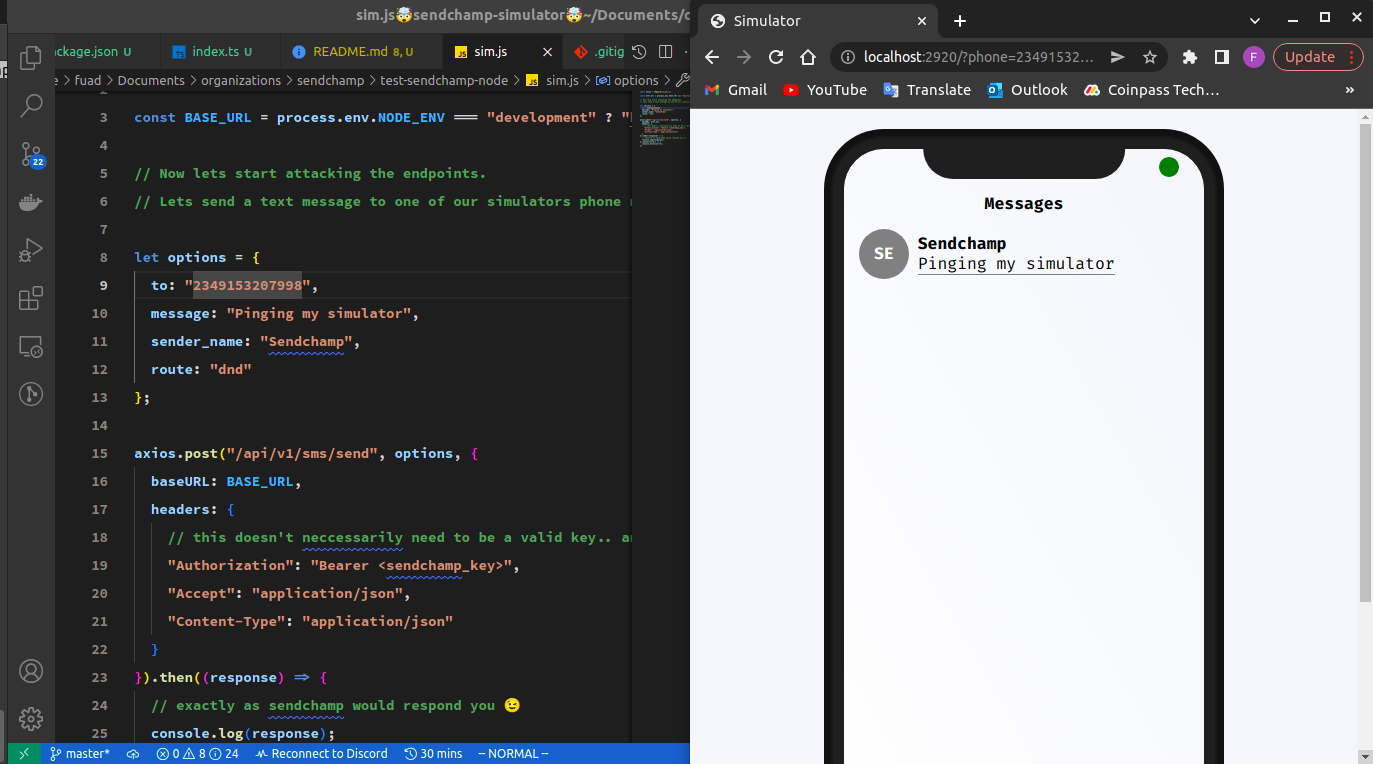Open Chrome extensions puzzle icon
Screen dimensions: 1373x764
pos(1189,57)
